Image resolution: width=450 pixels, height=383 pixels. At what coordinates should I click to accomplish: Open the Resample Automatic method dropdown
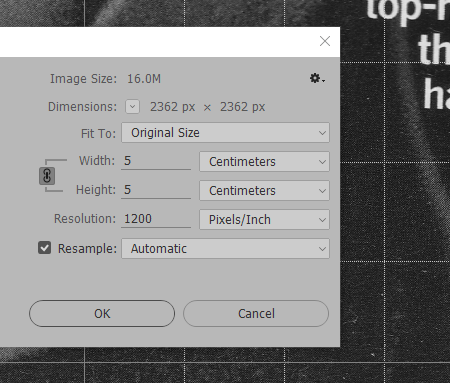(x=225, y=249)
